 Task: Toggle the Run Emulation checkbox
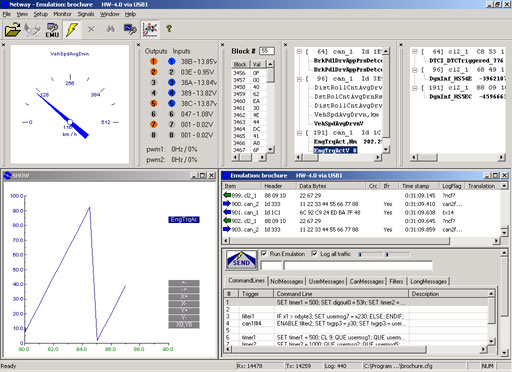[x=264, y=254]
